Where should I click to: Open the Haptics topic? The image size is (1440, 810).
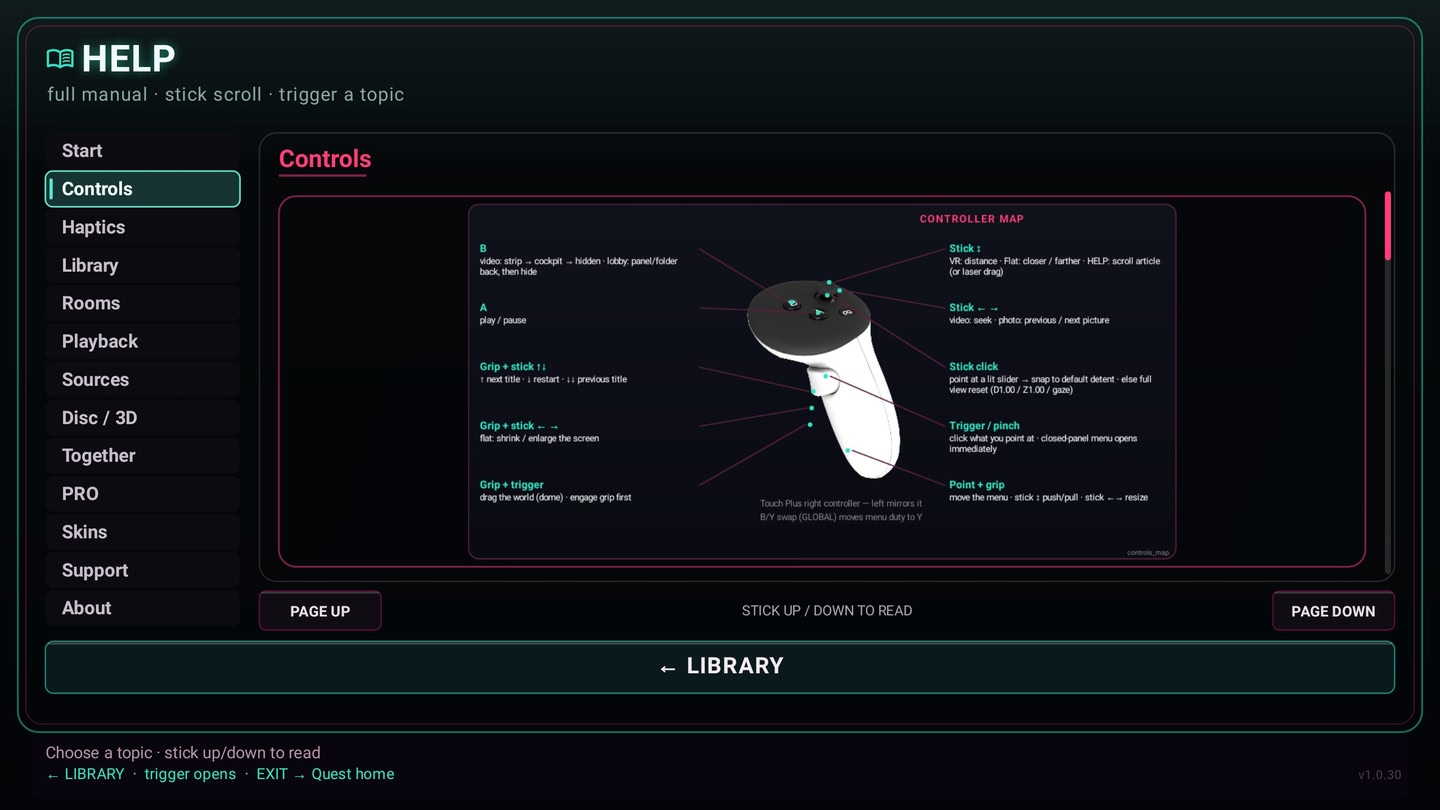tap(142, 227)
